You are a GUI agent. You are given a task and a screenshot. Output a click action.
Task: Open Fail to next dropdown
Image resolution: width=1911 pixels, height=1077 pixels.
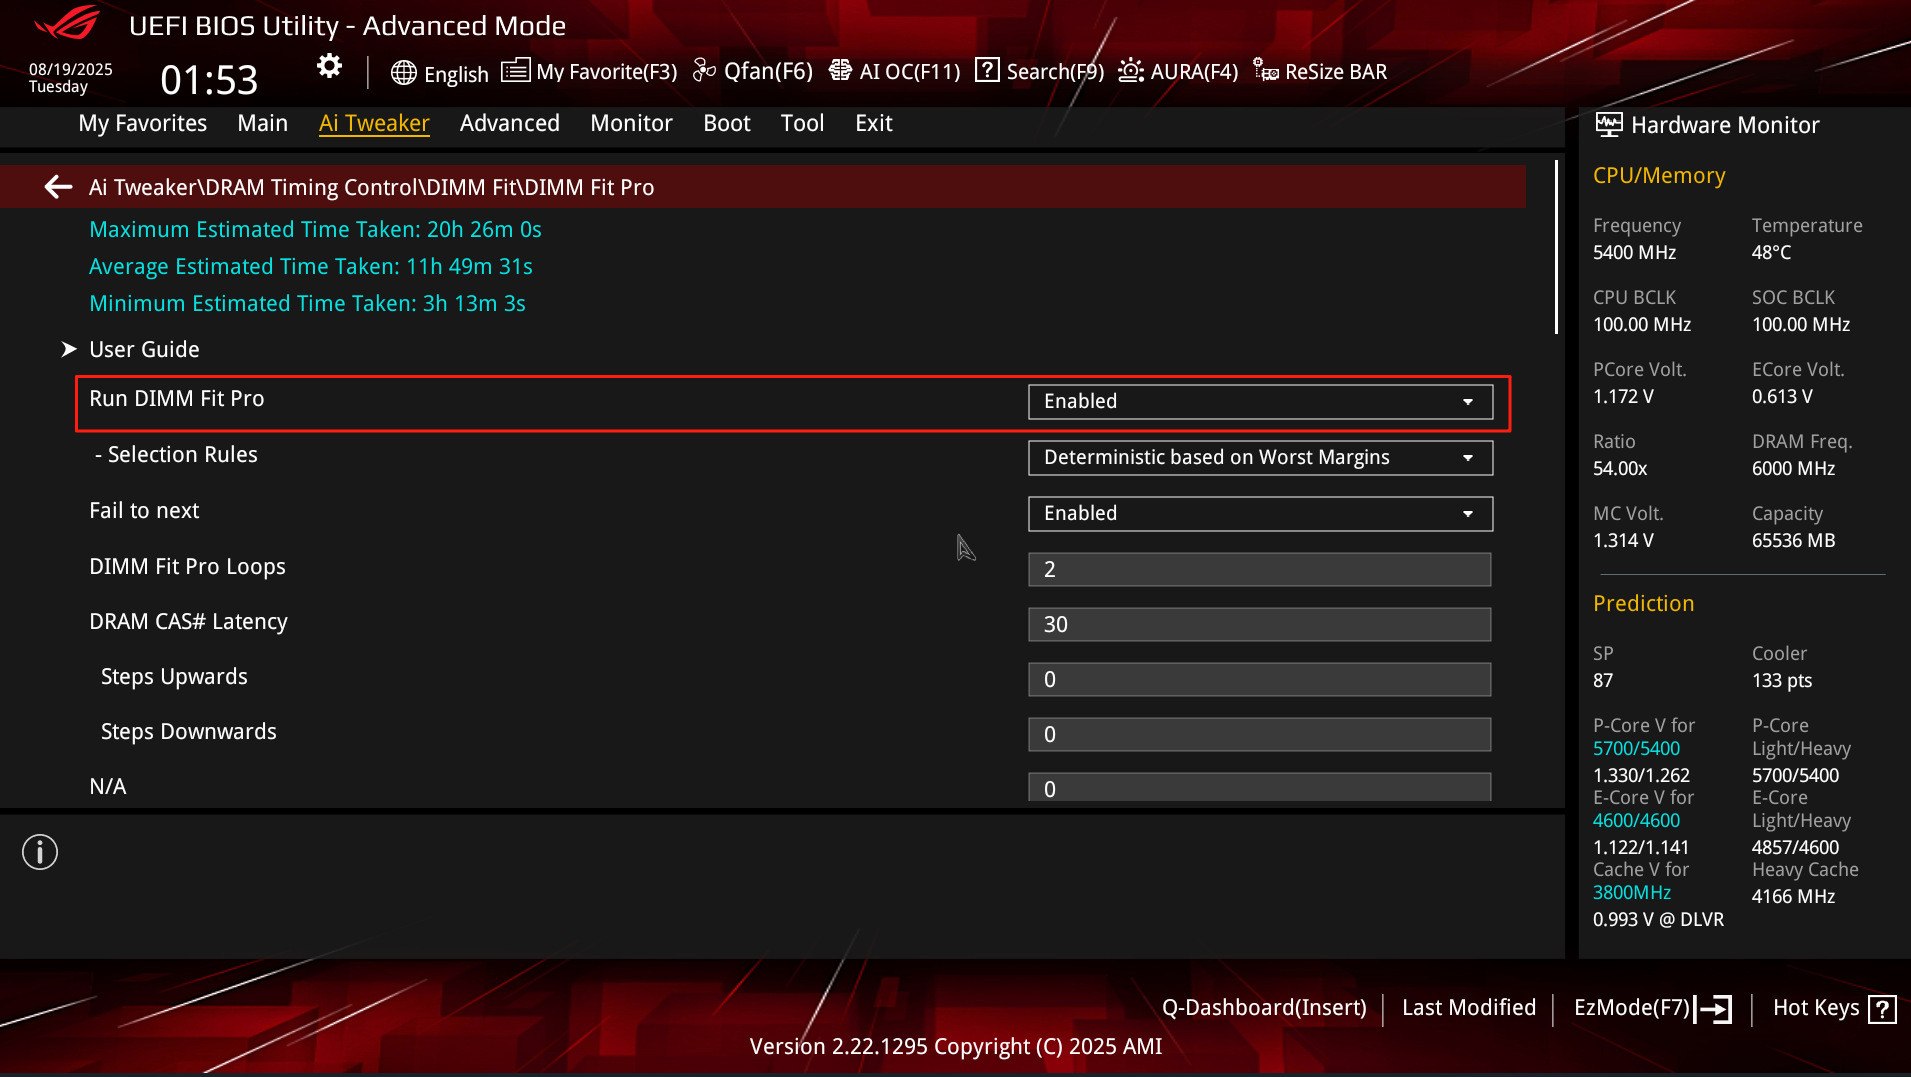tap(1260, 514)
